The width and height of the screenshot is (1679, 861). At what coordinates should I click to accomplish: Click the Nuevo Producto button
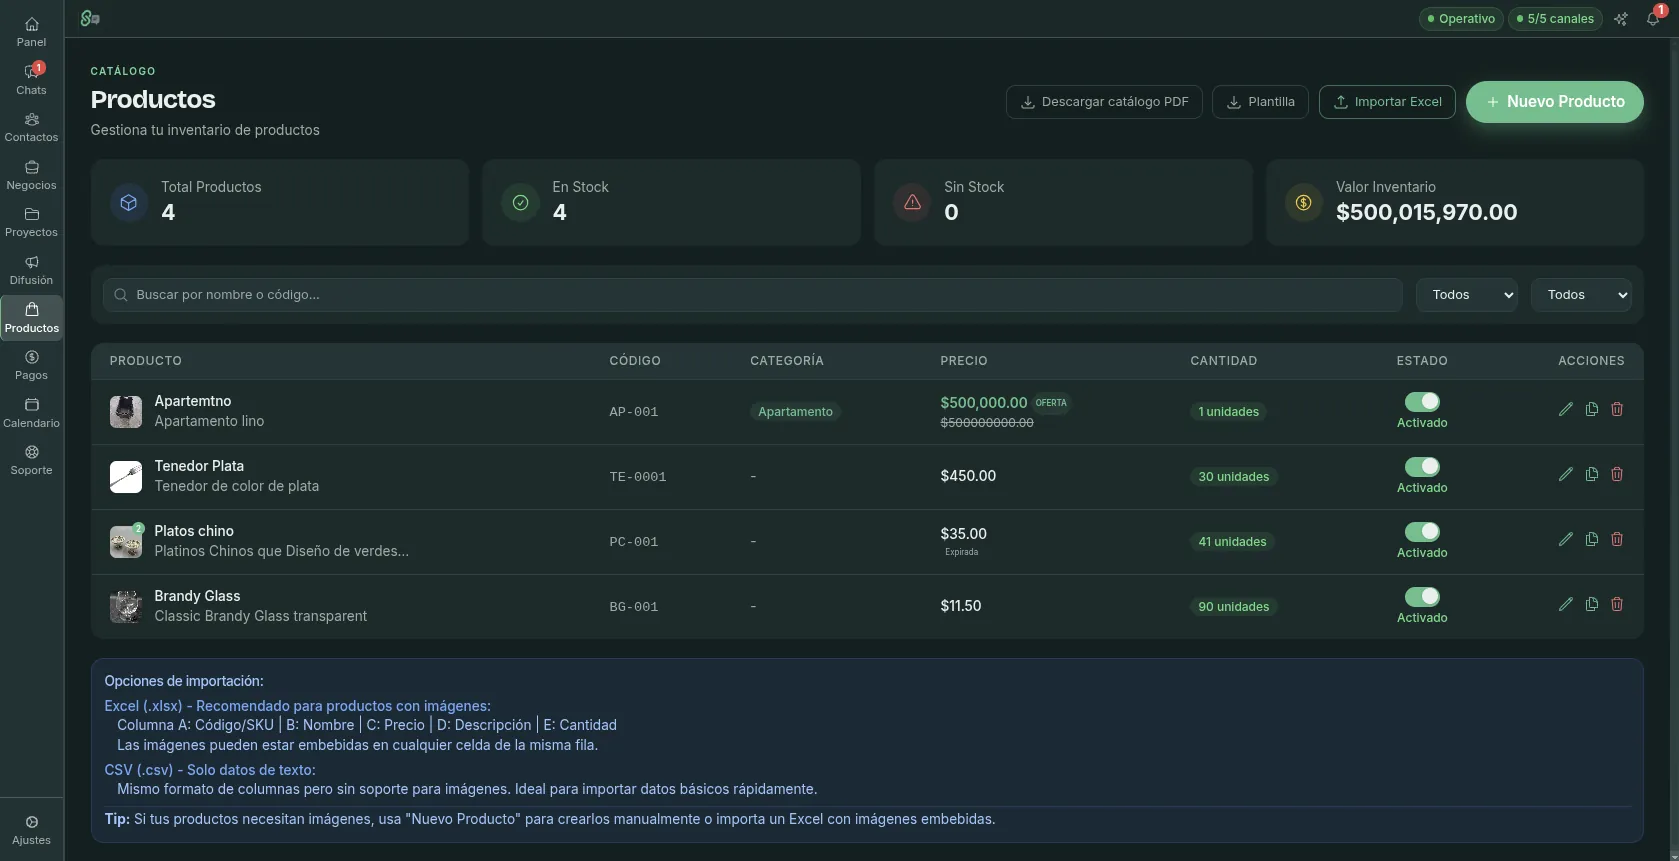click(x=1554, y=102)
